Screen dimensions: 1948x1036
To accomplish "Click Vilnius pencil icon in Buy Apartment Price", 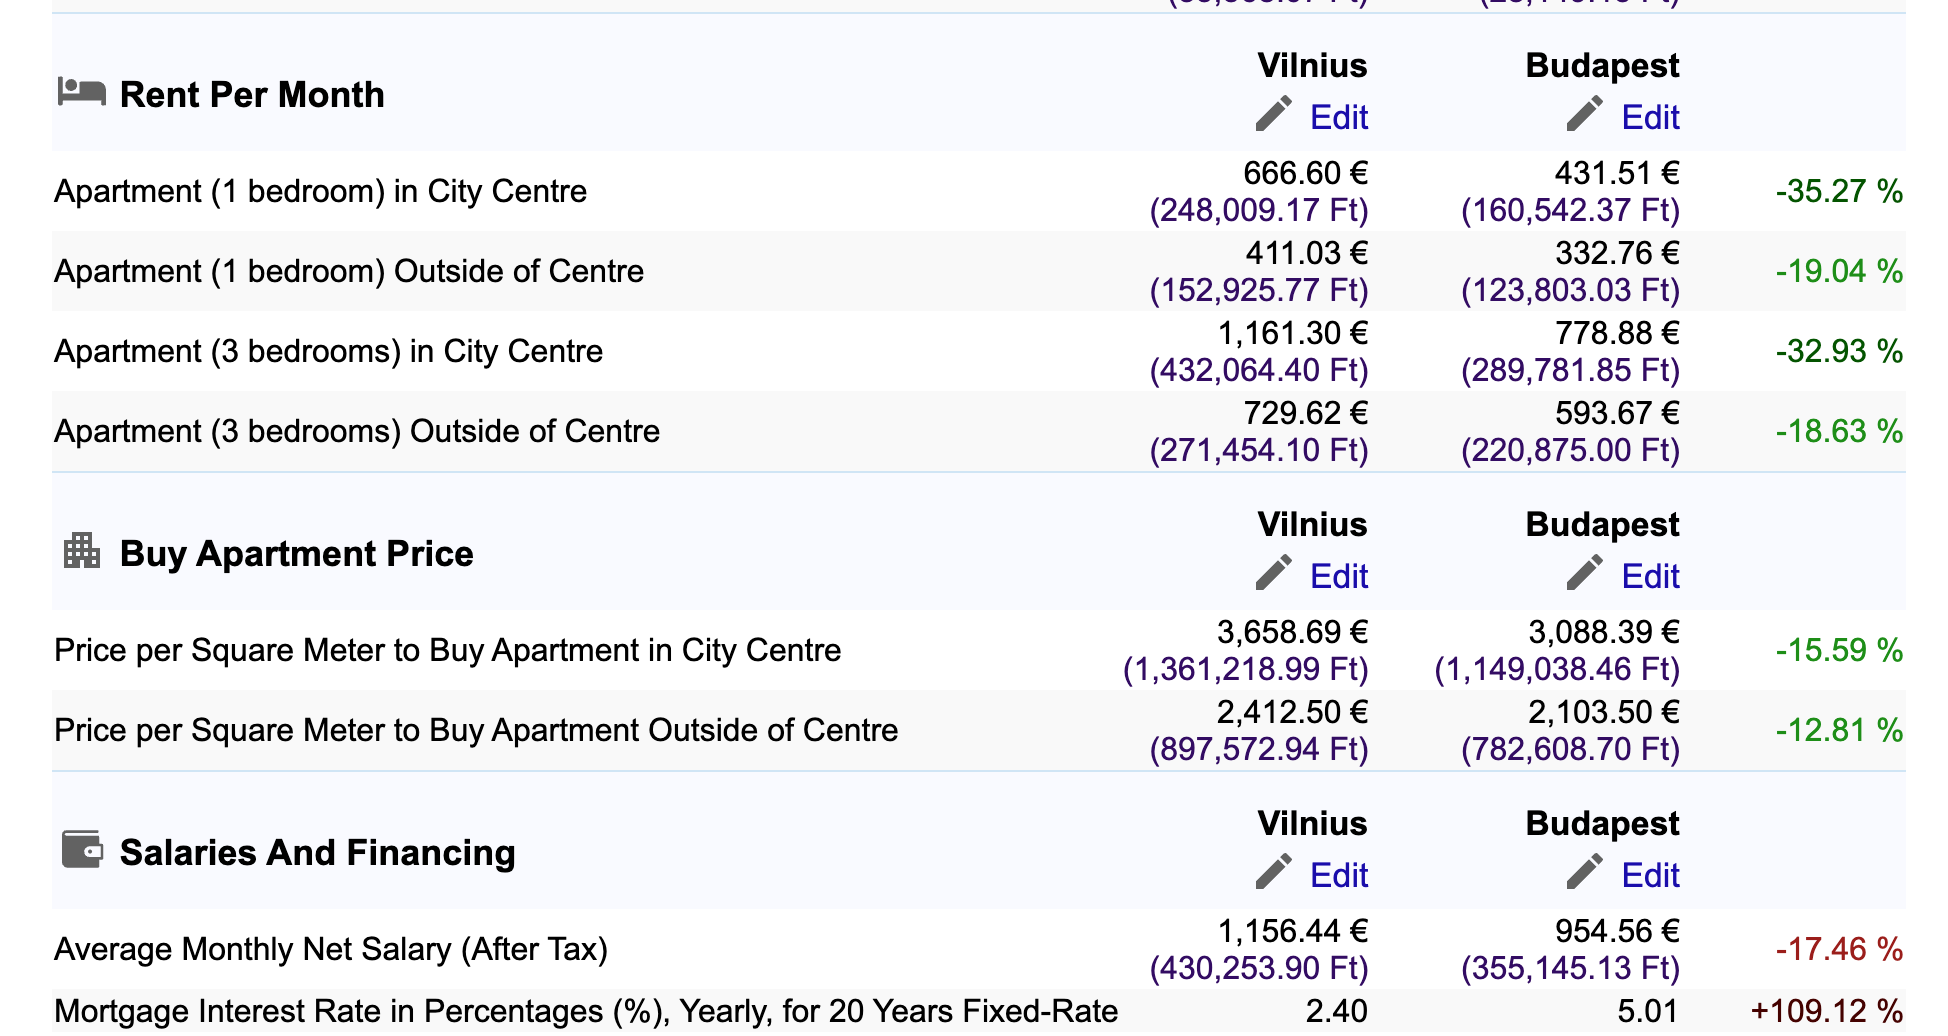I will click(1273, 574).
